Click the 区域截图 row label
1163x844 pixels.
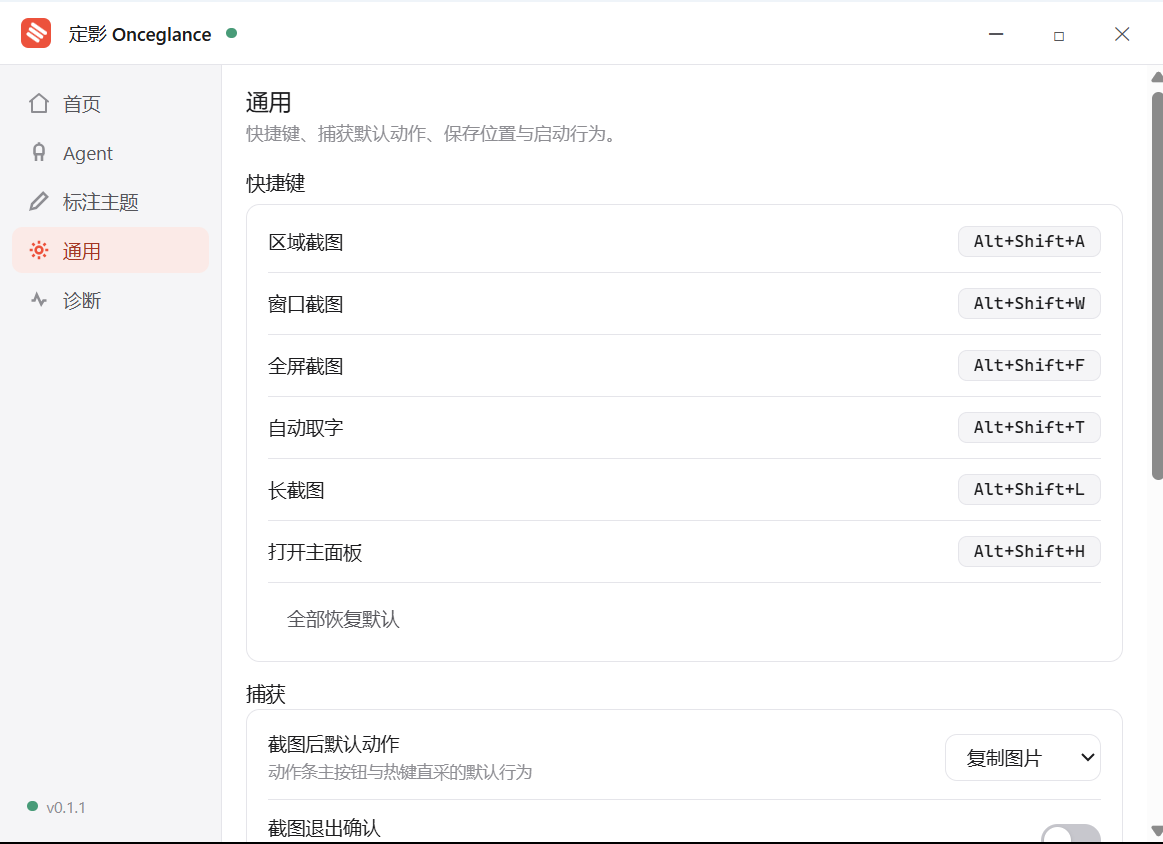pos(306,243)
